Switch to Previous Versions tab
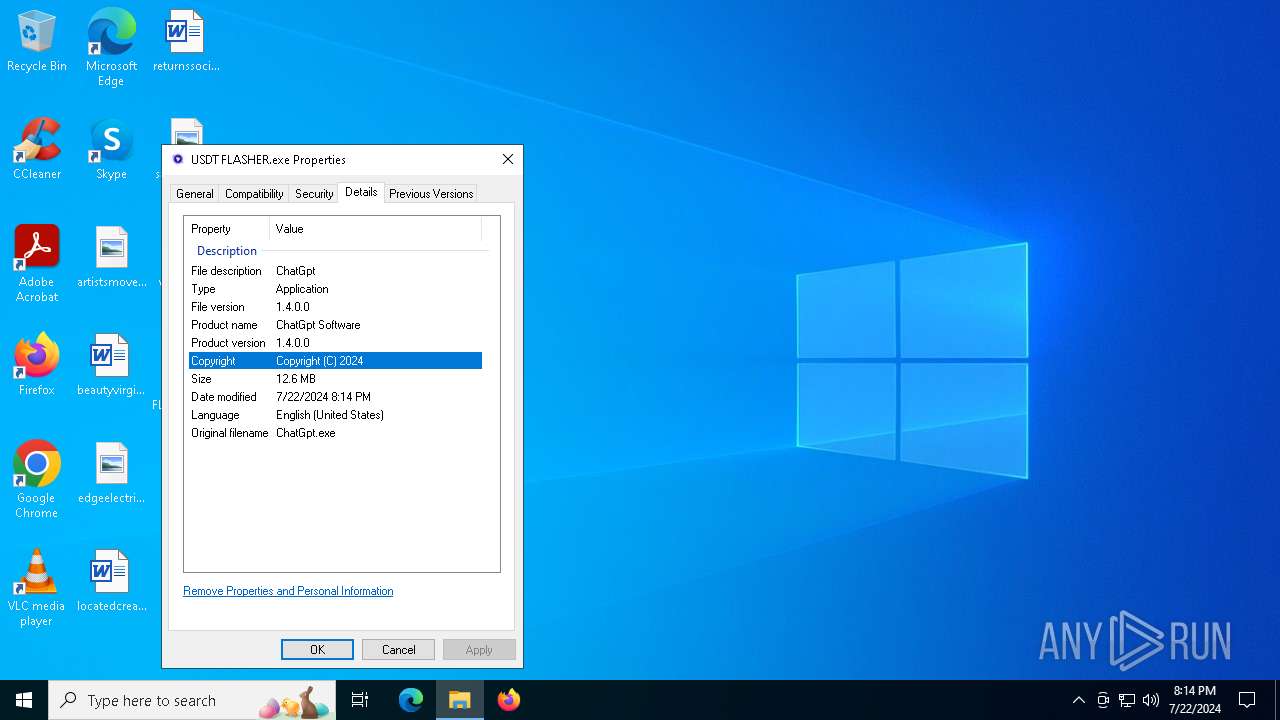 coord(431,194)
